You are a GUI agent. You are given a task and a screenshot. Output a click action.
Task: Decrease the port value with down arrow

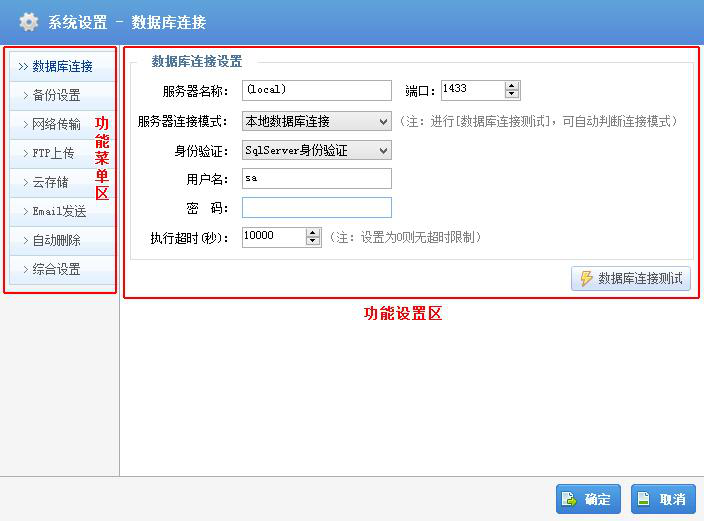tap(512, 94)
